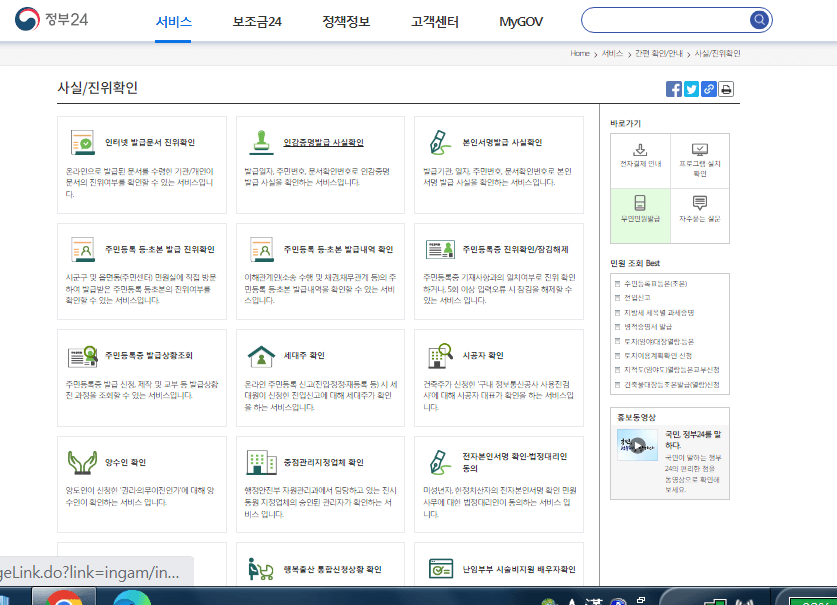Click in the site search field
The image size is (837, 605).
click(666, 20)
